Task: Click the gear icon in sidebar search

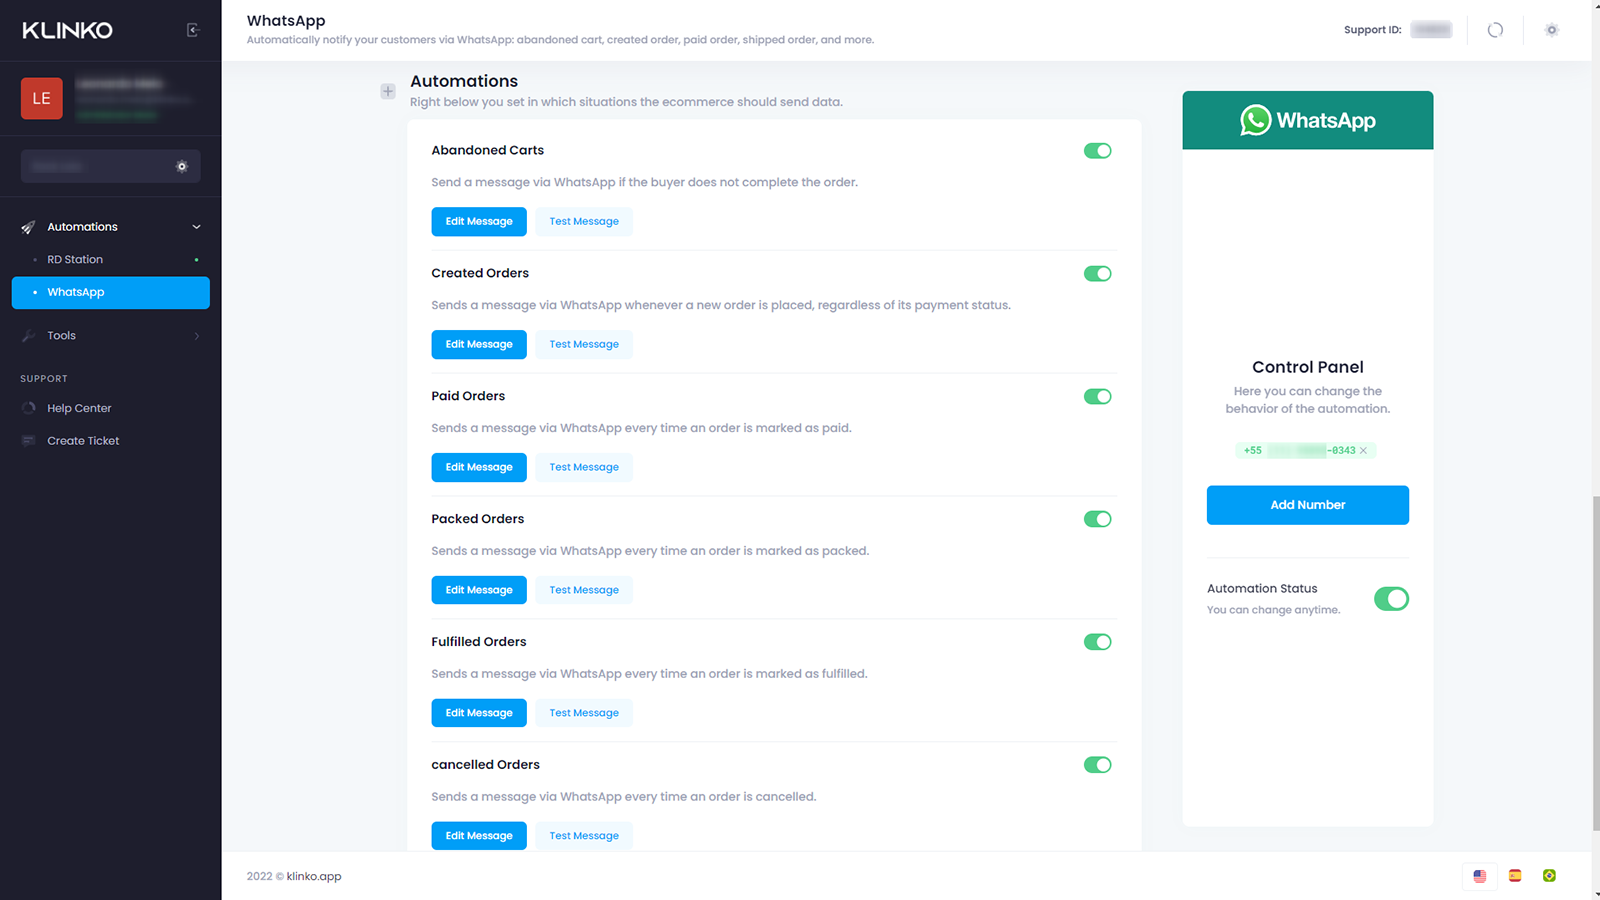Action: 182,167
